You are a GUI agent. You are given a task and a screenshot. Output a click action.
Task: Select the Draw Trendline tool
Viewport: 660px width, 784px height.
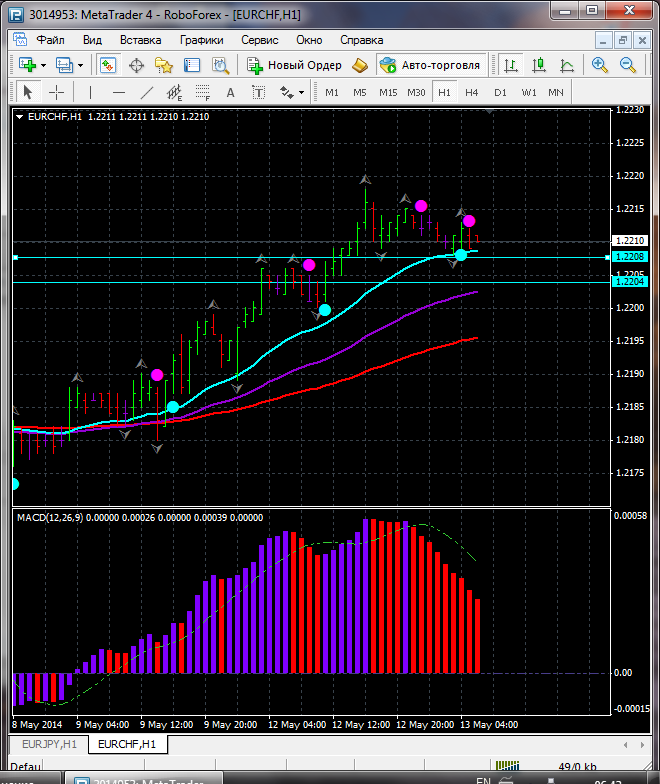[147, 92]
